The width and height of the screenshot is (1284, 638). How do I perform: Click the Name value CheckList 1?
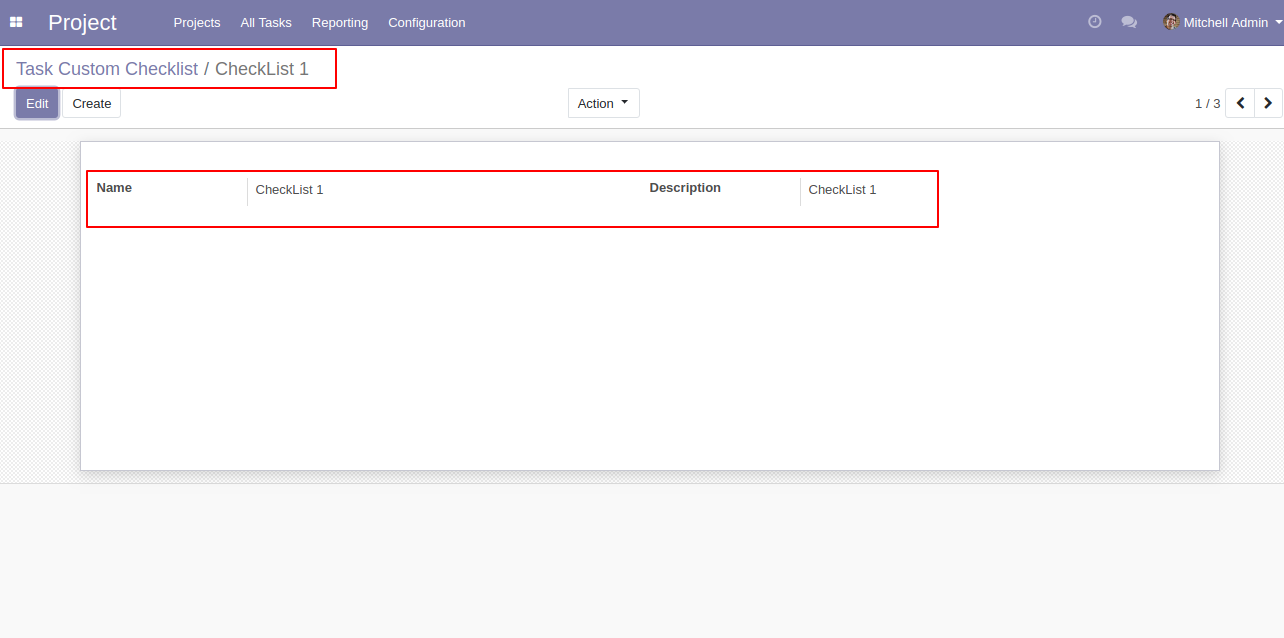tap(290, 189)
